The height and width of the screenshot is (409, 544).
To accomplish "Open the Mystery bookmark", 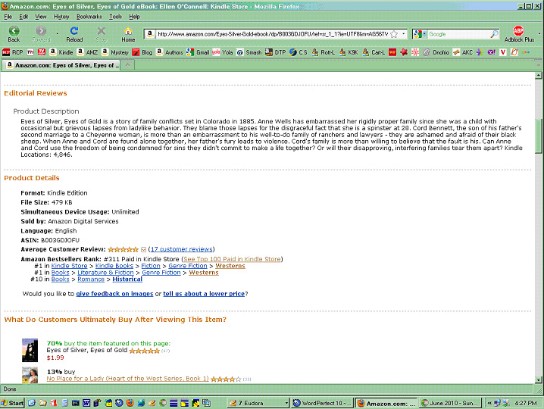I will 115,52.
